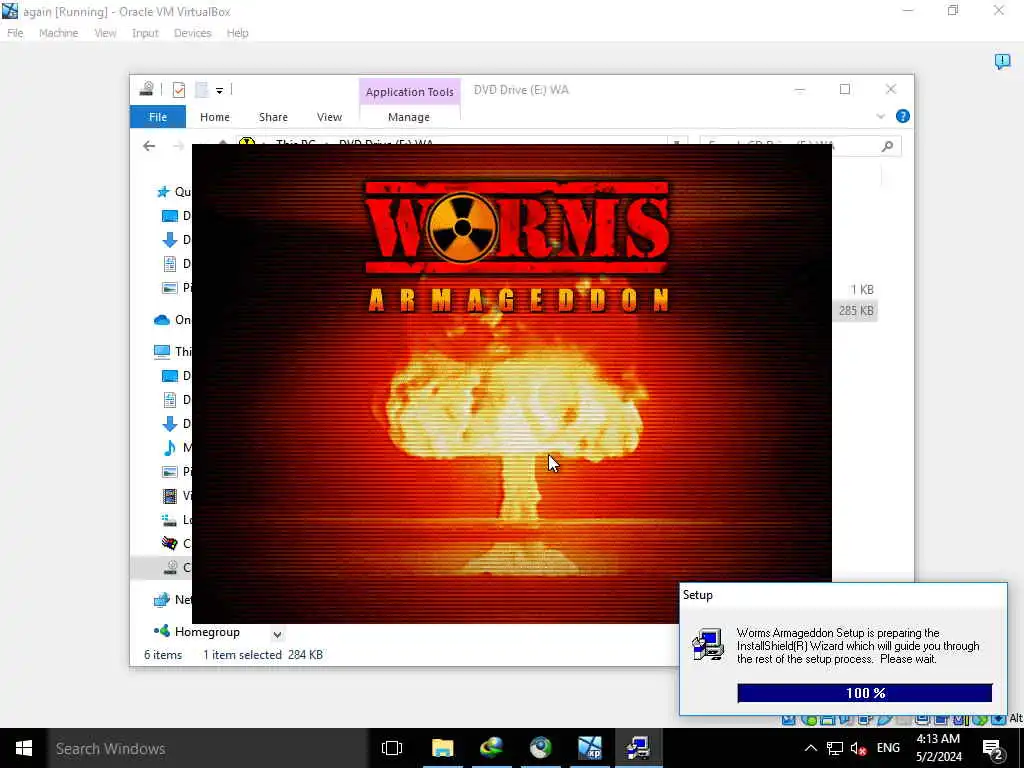The width and height of the screenshot is (1024, 768).
Task: Click New folder icon in quick access toolbar
Action: coord(202,89)
